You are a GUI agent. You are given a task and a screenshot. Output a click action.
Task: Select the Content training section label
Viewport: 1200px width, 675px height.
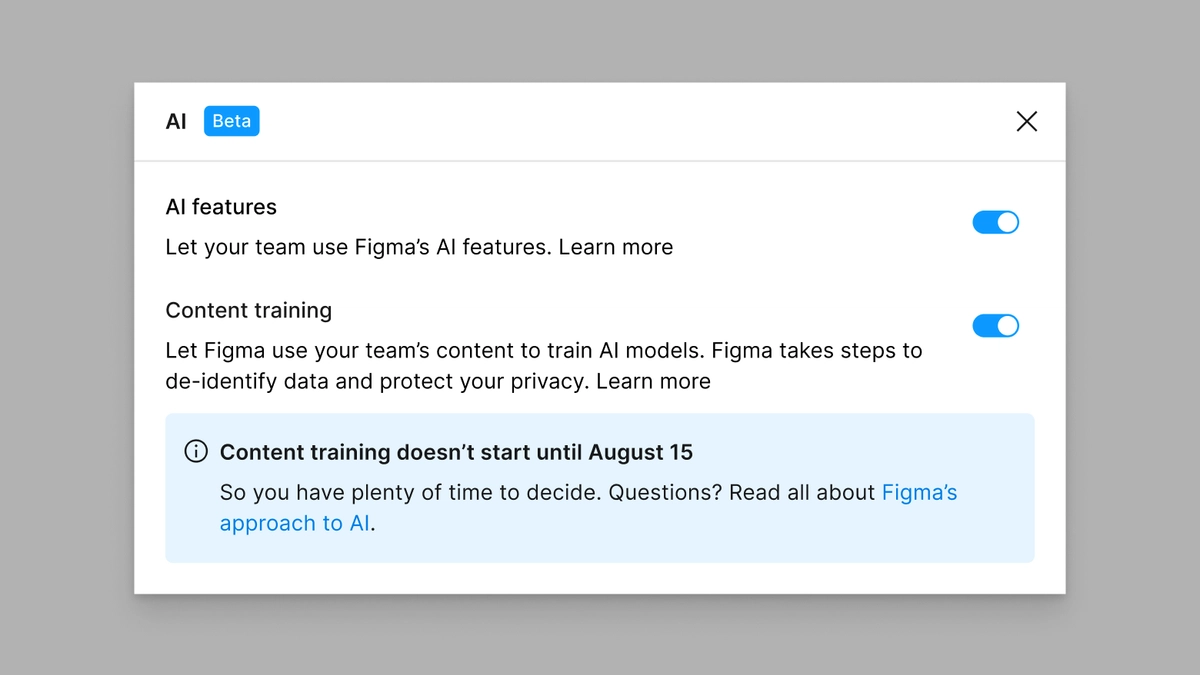coord(248,310)
